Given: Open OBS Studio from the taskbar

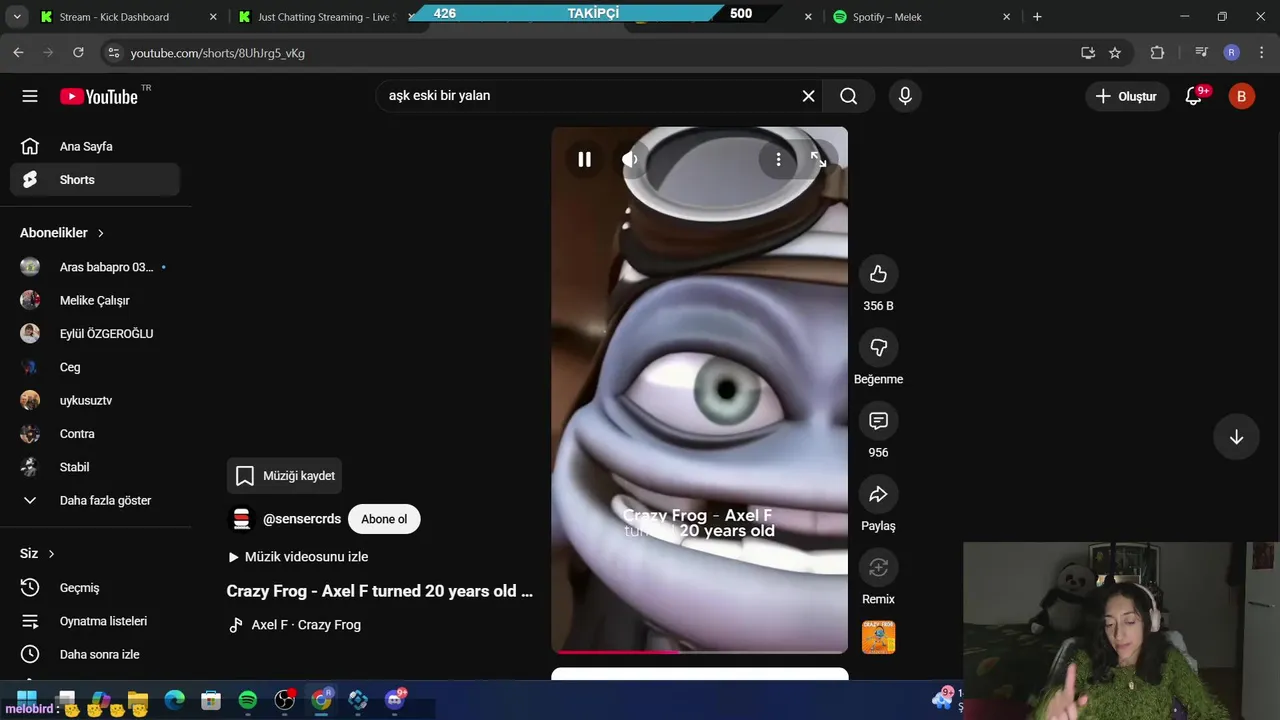Looking at the screenshot, I should [285, 700].
